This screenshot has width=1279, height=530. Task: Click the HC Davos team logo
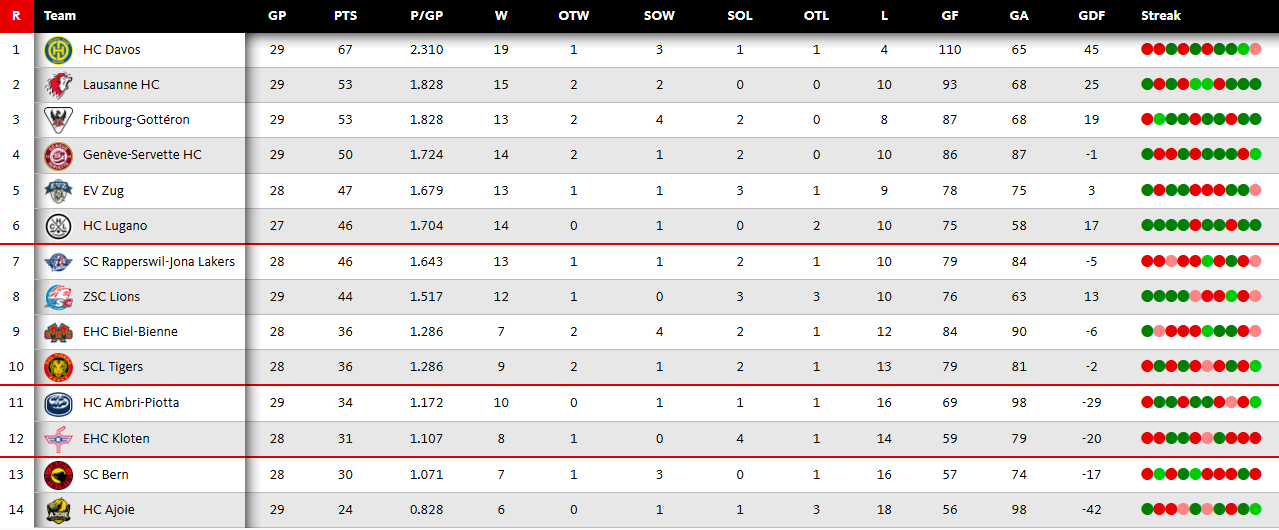coord(59,50)
